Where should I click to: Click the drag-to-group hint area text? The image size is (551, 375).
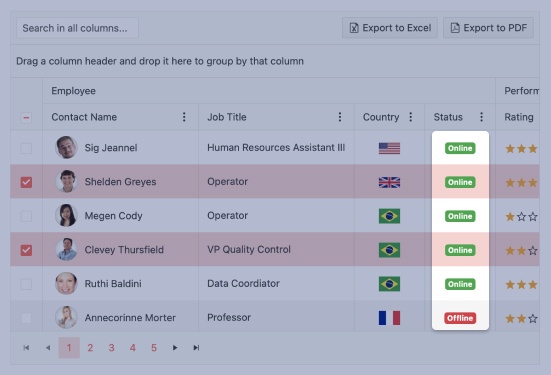pyautogui.click(x=160, y=61)
